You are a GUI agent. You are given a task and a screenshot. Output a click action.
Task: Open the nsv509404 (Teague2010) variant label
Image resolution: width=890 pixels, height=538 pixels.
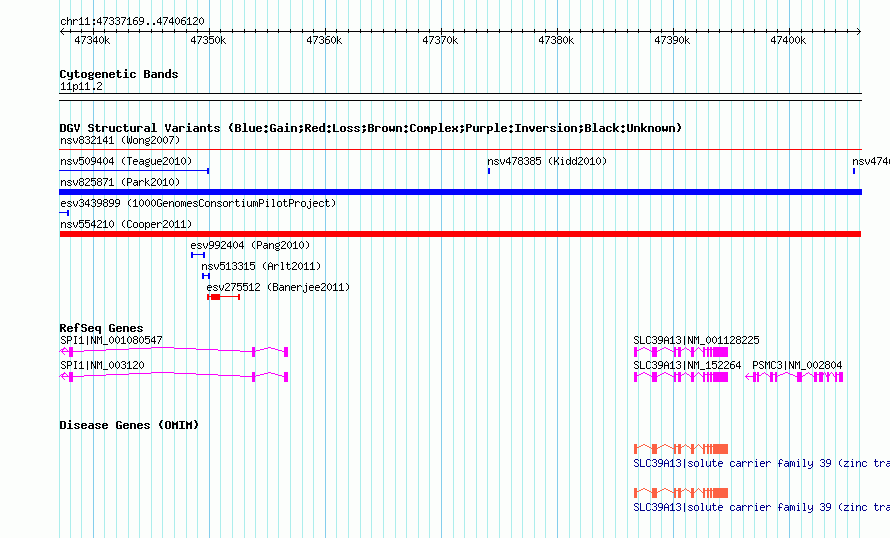126,161
